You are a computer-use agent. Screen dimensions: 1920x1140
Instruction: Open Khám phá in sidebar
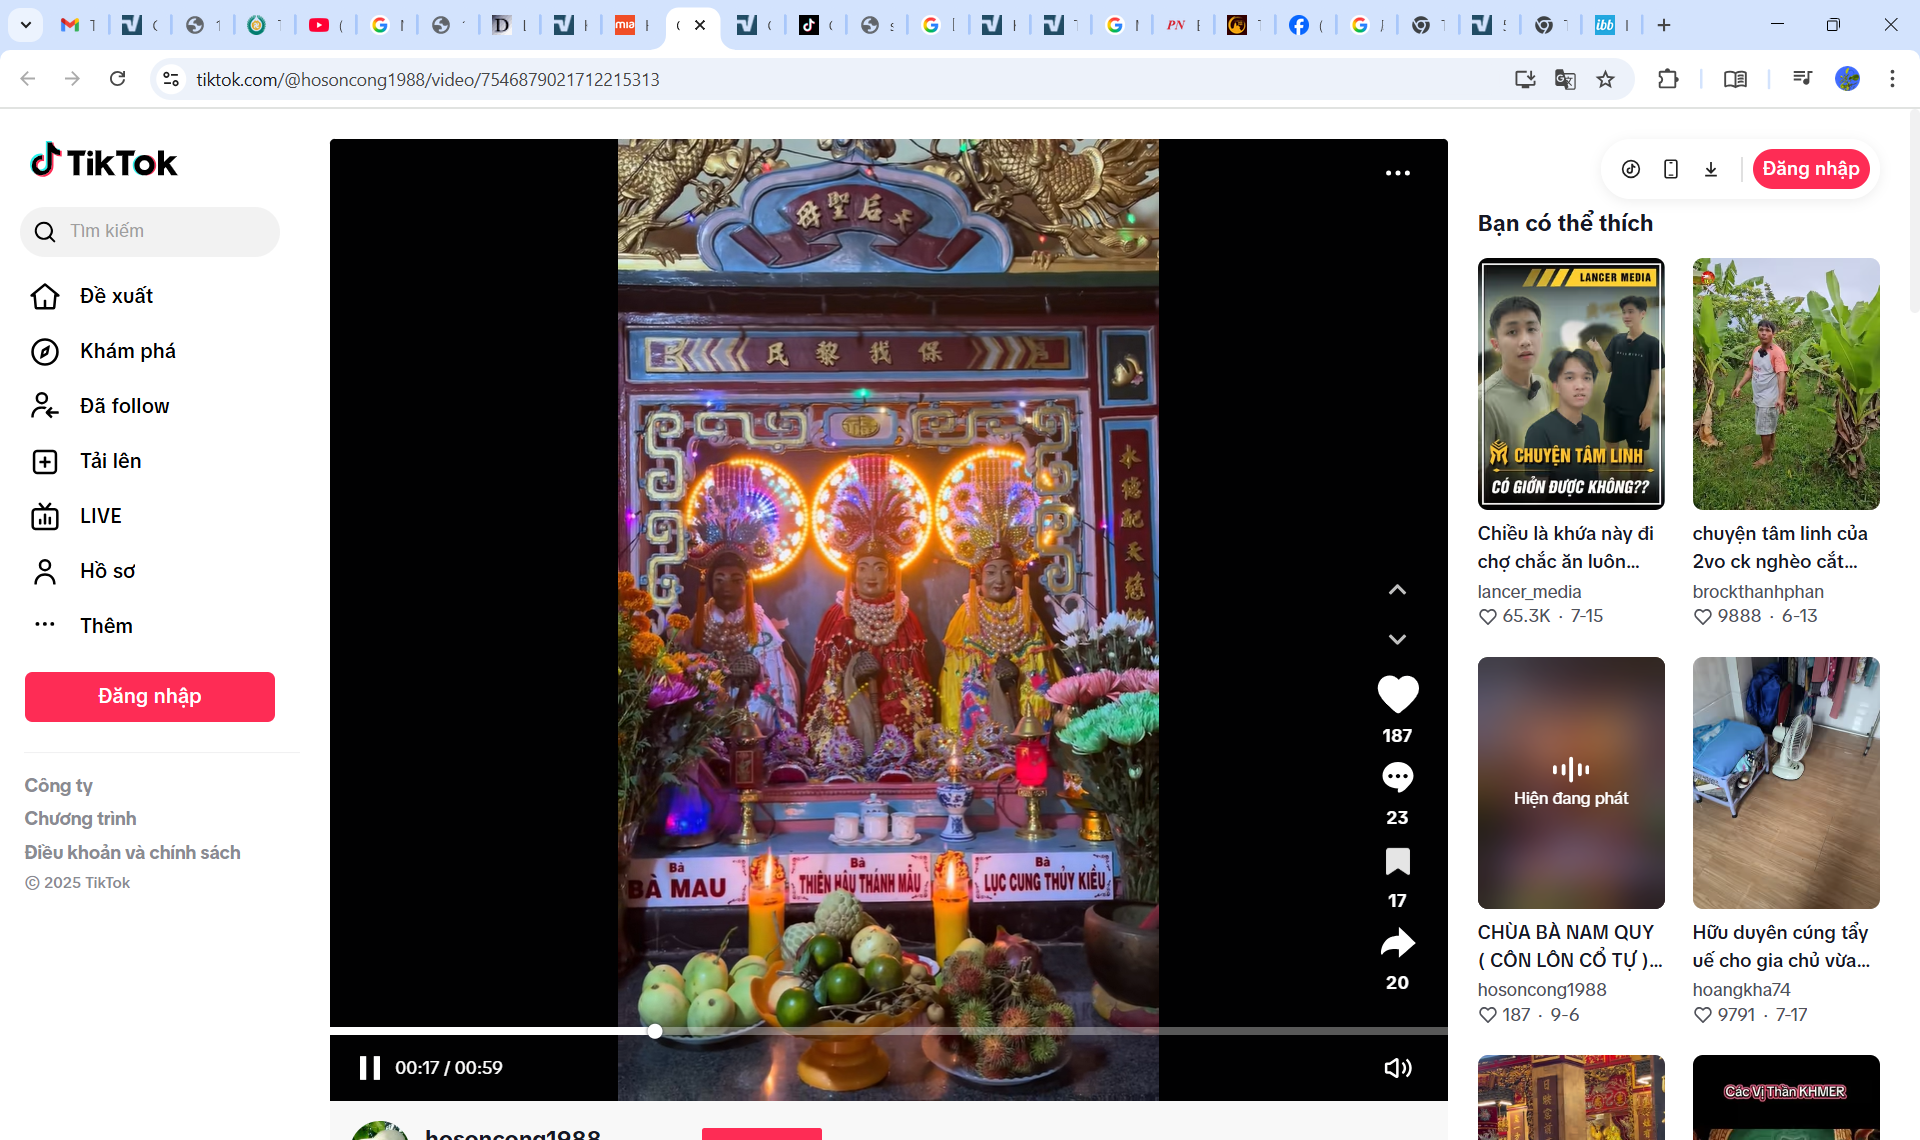[128, 351]
